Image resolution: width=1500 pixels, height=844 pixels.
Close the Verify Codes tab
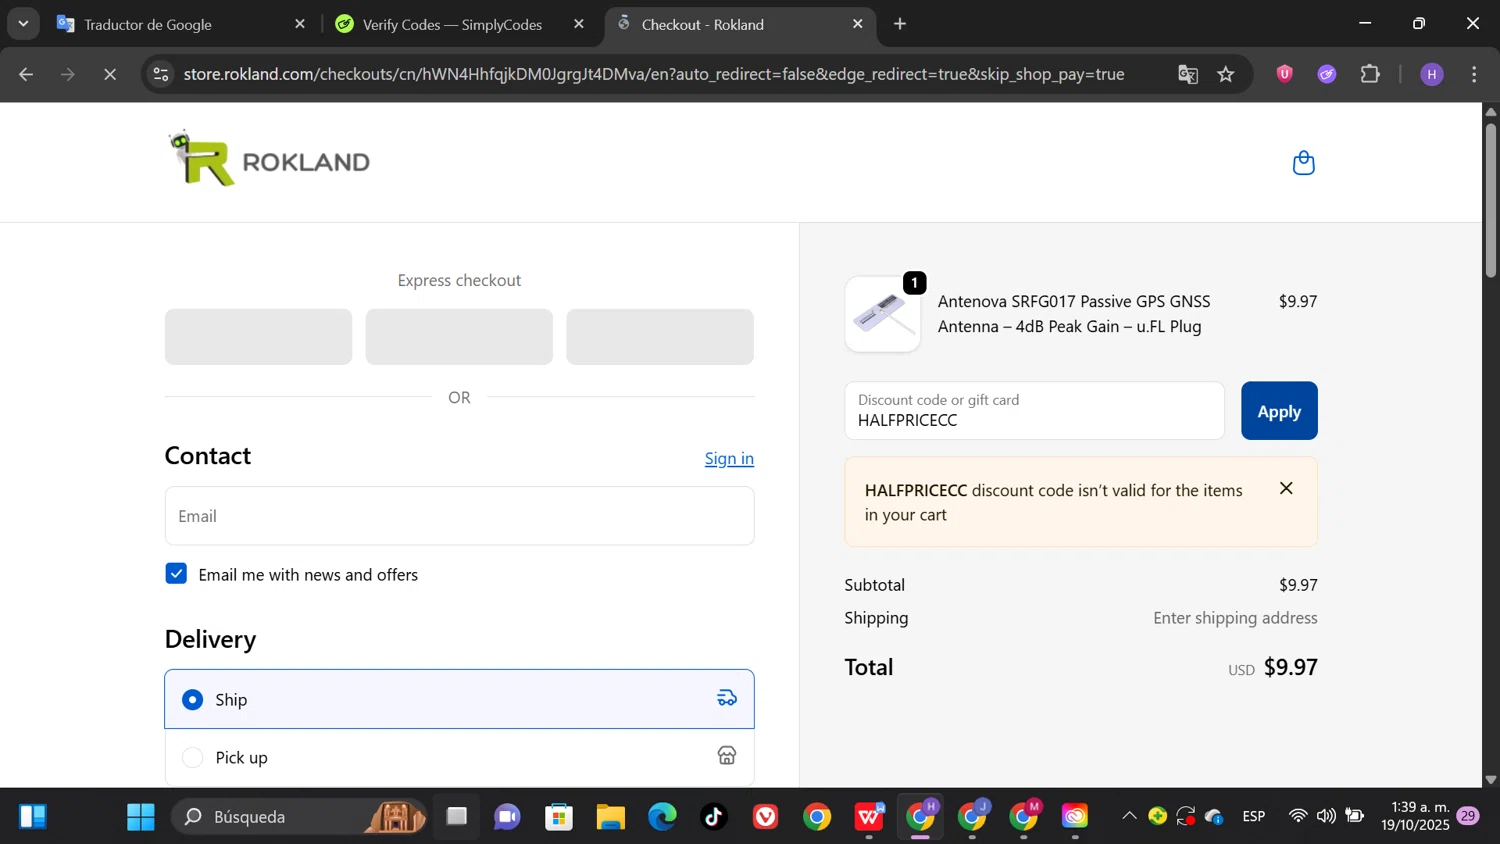(x=579, y=24)
